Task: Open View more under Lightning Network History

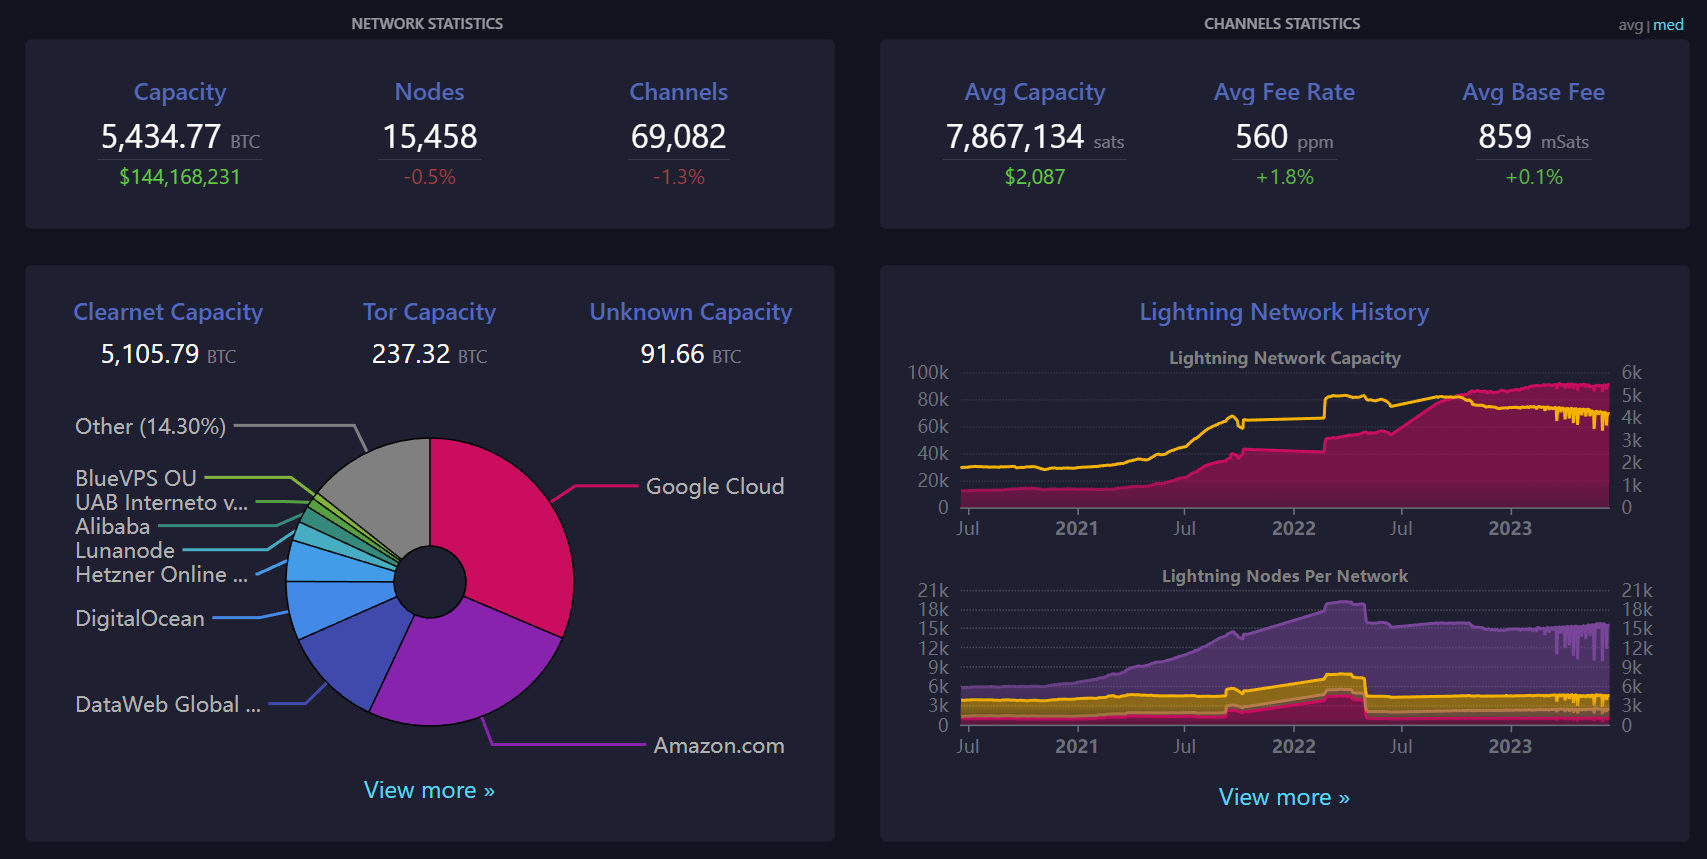Action: (1284, 797)
